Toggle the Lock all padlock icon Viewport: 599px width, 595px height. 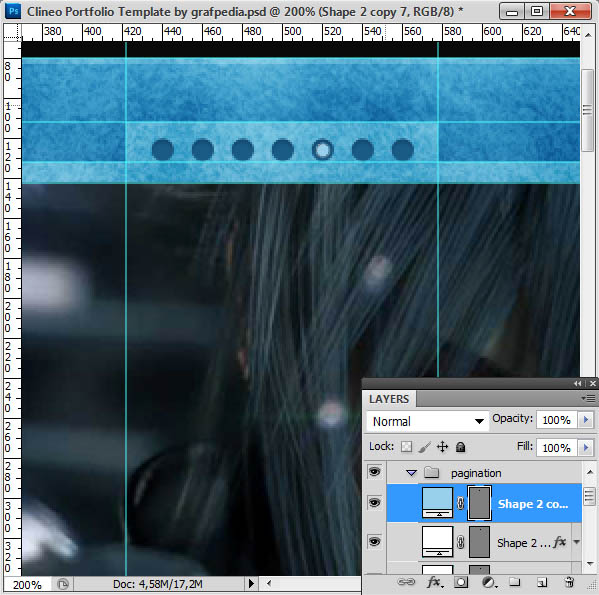(461, 447)
